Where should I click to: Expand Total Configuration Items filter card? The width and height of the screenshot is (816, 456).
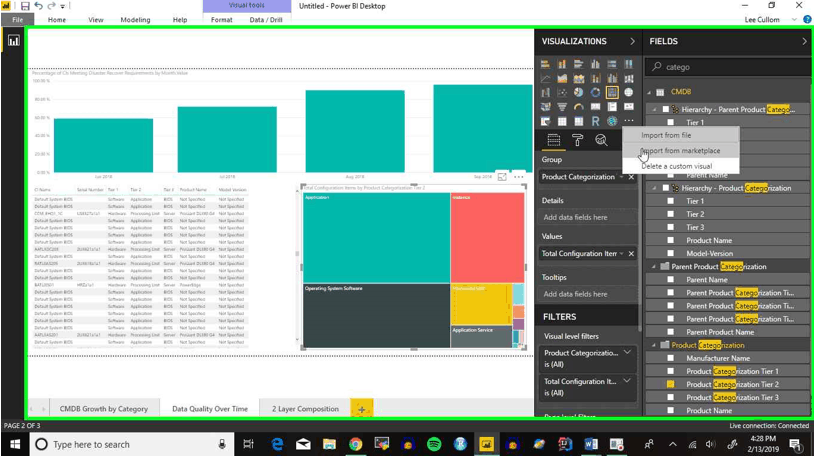[x=628, y=381]
